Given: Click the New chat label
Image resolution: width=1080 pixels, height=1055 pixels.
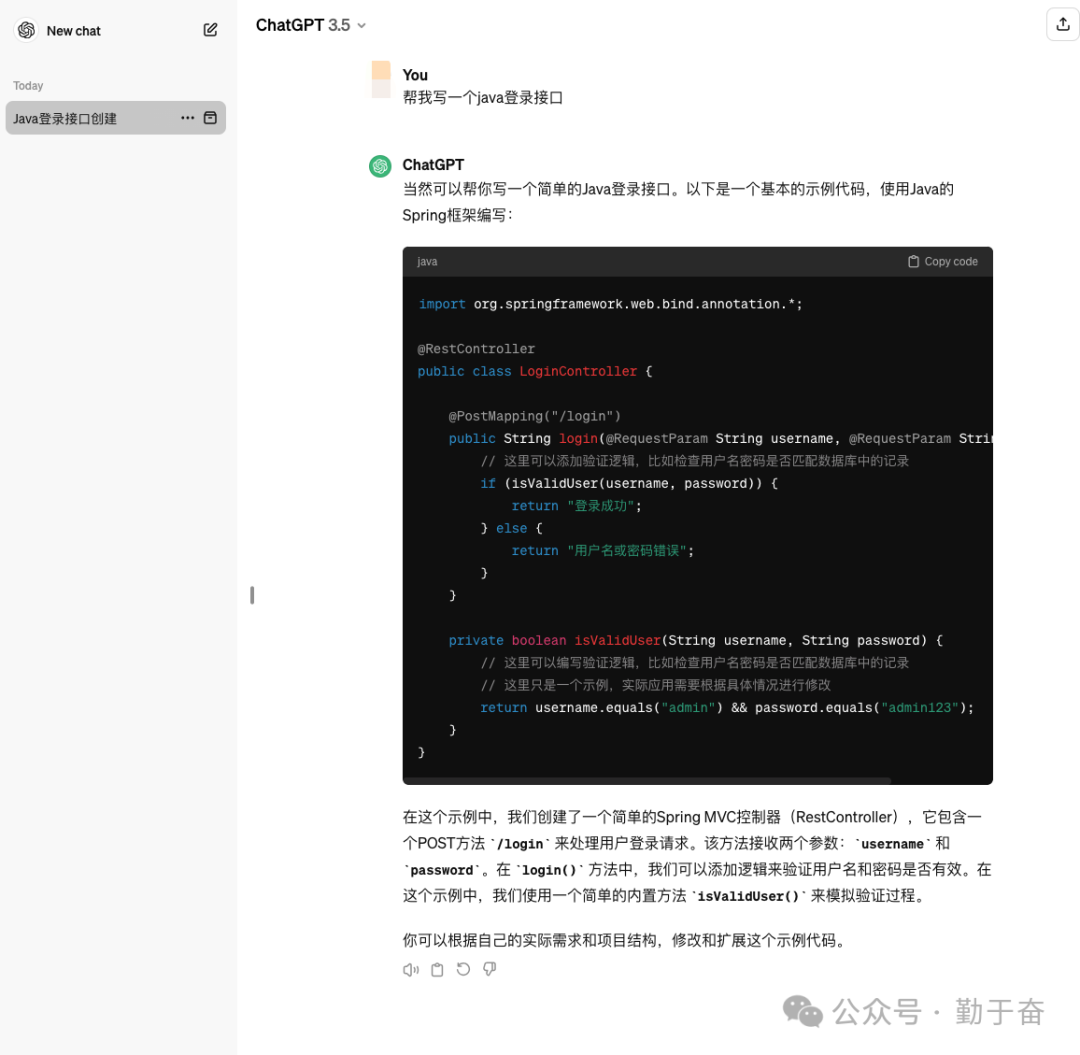Looking at the screenshot, I should tap(73, 31).
